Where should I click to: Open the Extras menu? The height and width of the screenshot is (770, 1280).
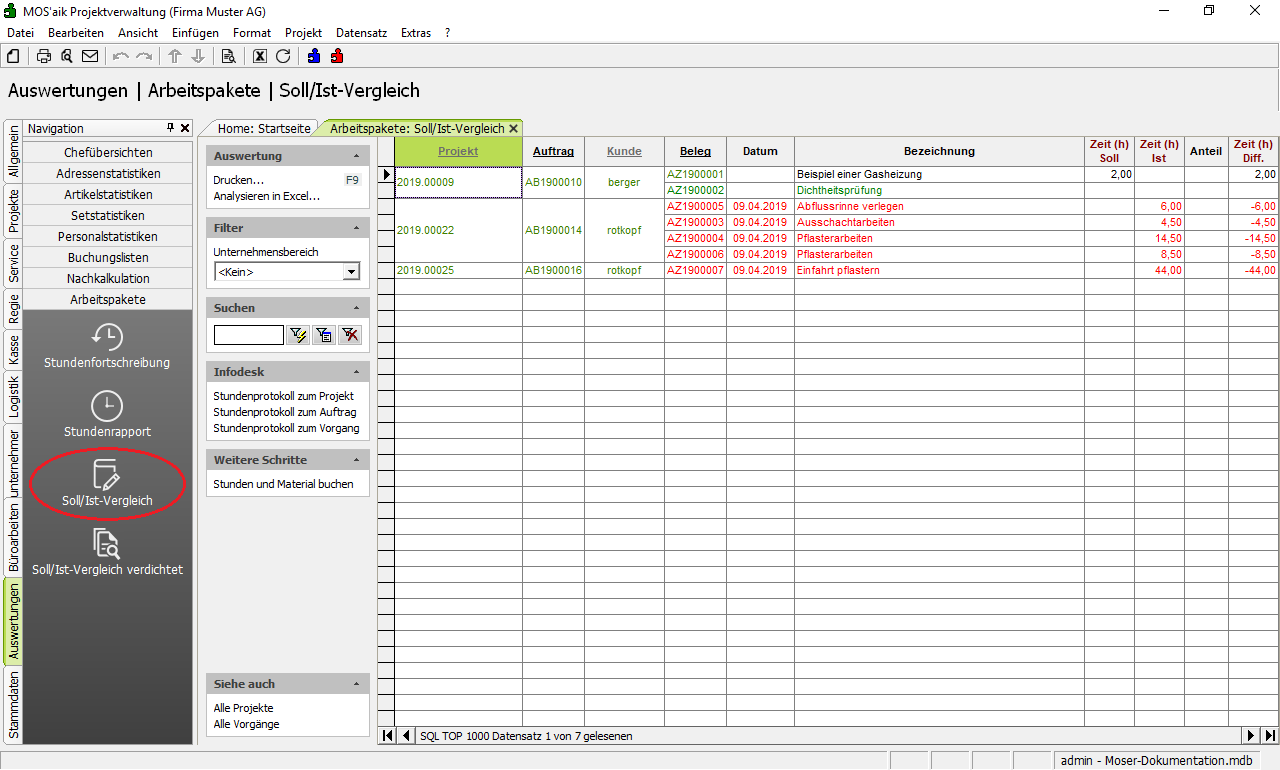click(x=415, y=33)
